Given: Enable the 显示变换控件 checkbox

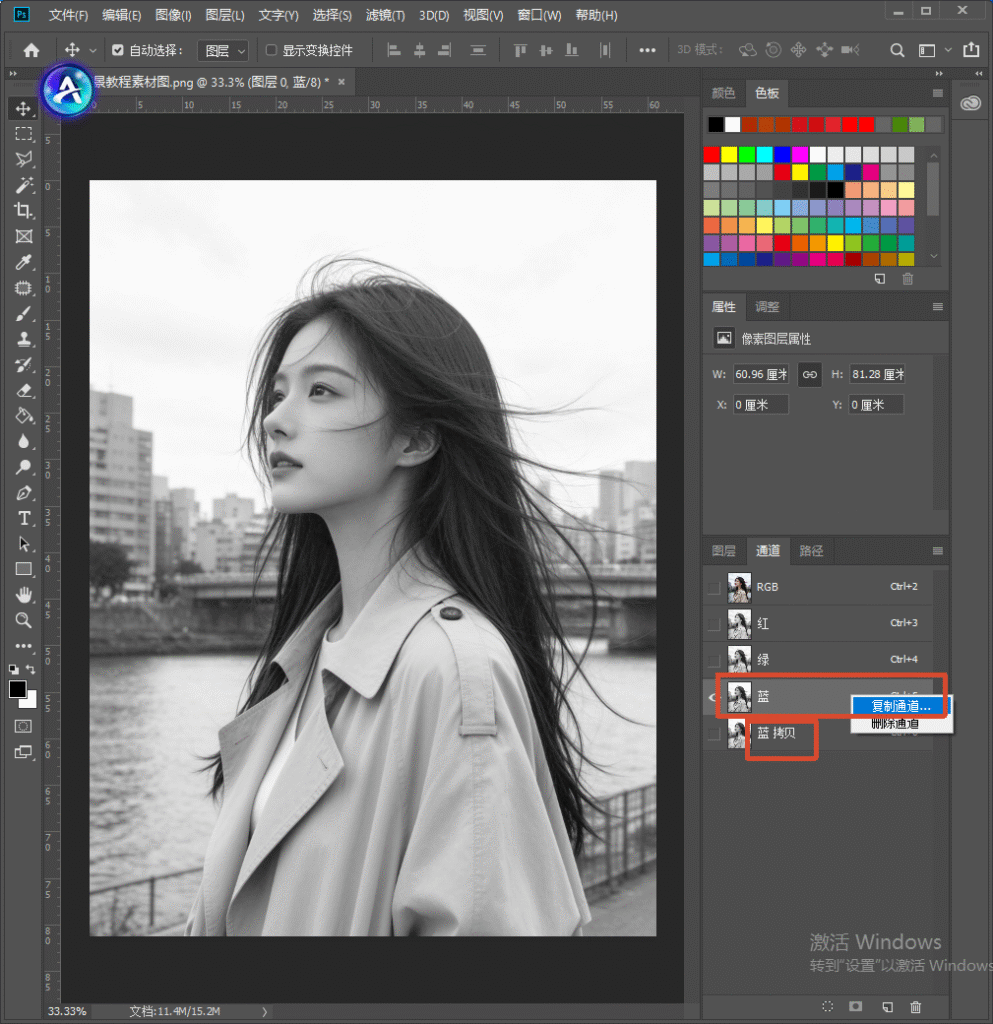Looking at the screenshot, I should [x=271, y=50].
